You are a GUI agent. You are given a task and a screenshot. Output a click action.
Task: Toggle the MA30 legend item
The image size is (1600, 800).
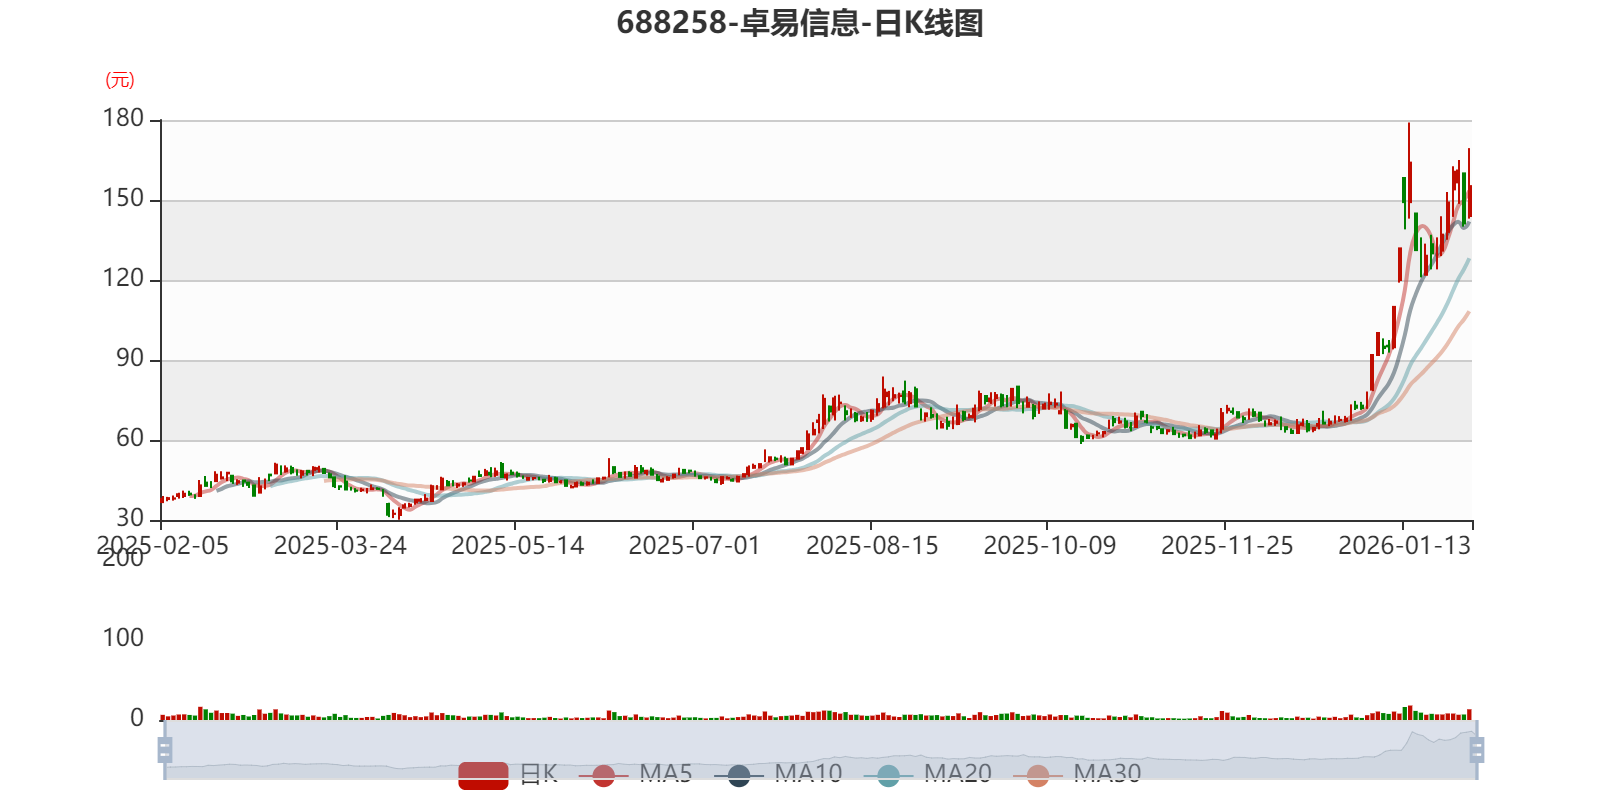(x=1077, y=774)
